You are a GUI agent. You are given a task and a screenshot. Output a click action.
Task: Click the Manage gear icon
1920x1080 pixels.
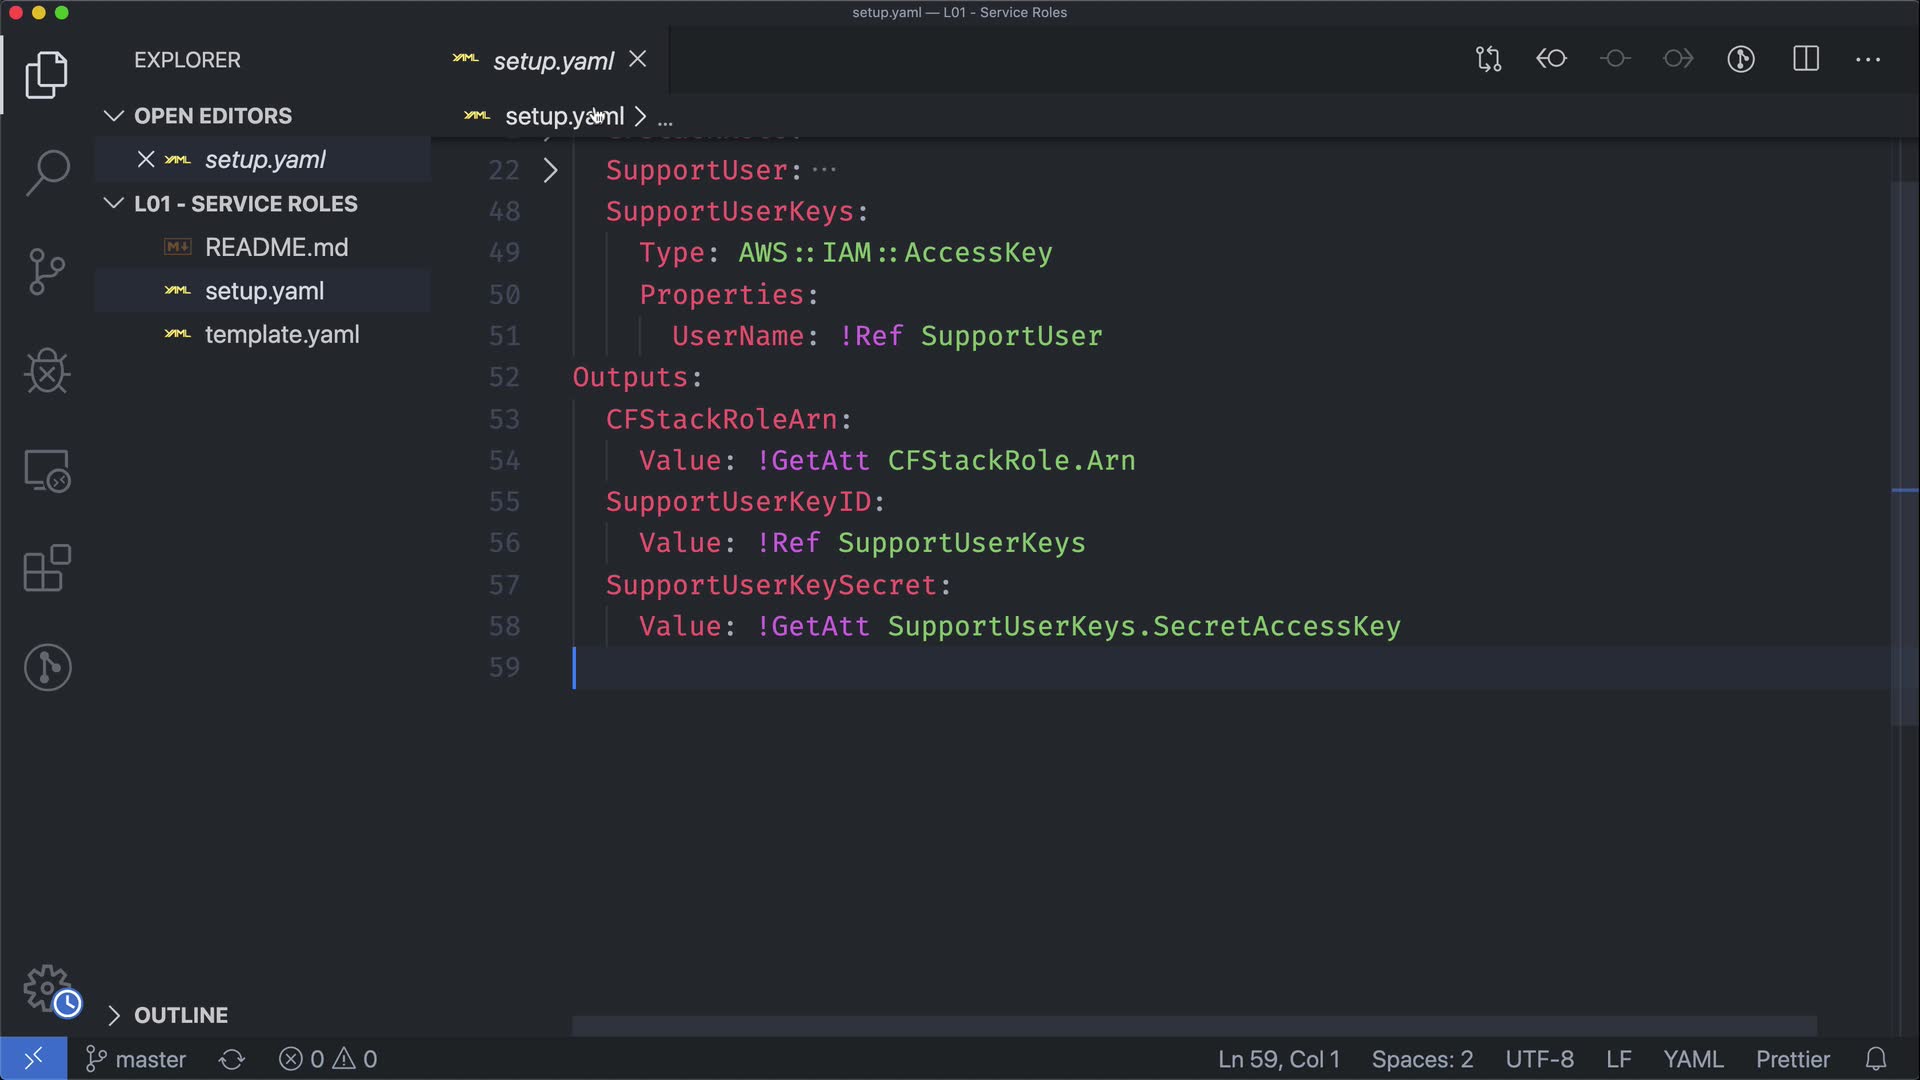[47, 988]
